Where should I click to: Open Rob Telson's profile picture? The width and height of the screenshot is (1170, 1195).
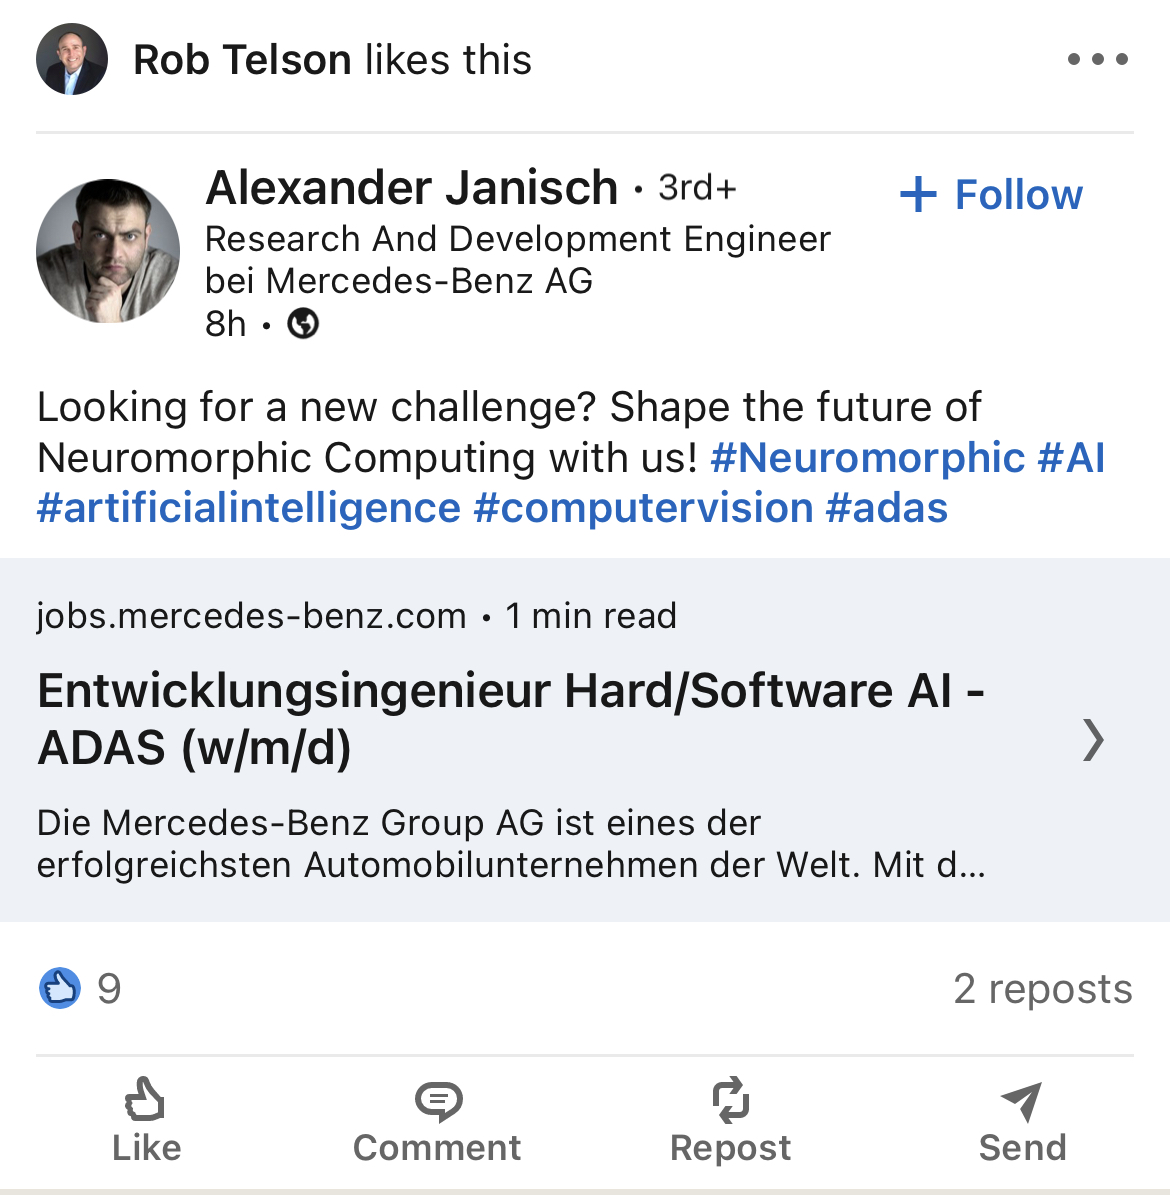point(72,60)
